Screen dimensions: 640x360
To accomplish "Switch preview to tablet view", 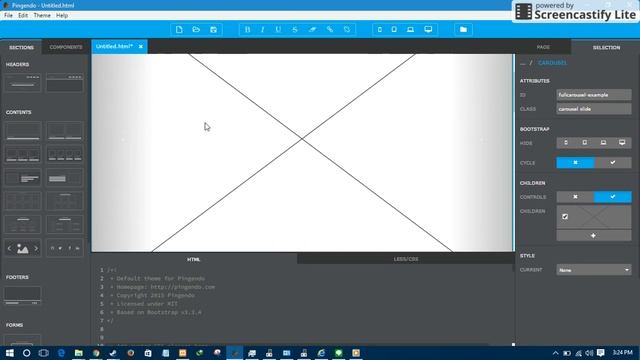I will pos(394,29).
